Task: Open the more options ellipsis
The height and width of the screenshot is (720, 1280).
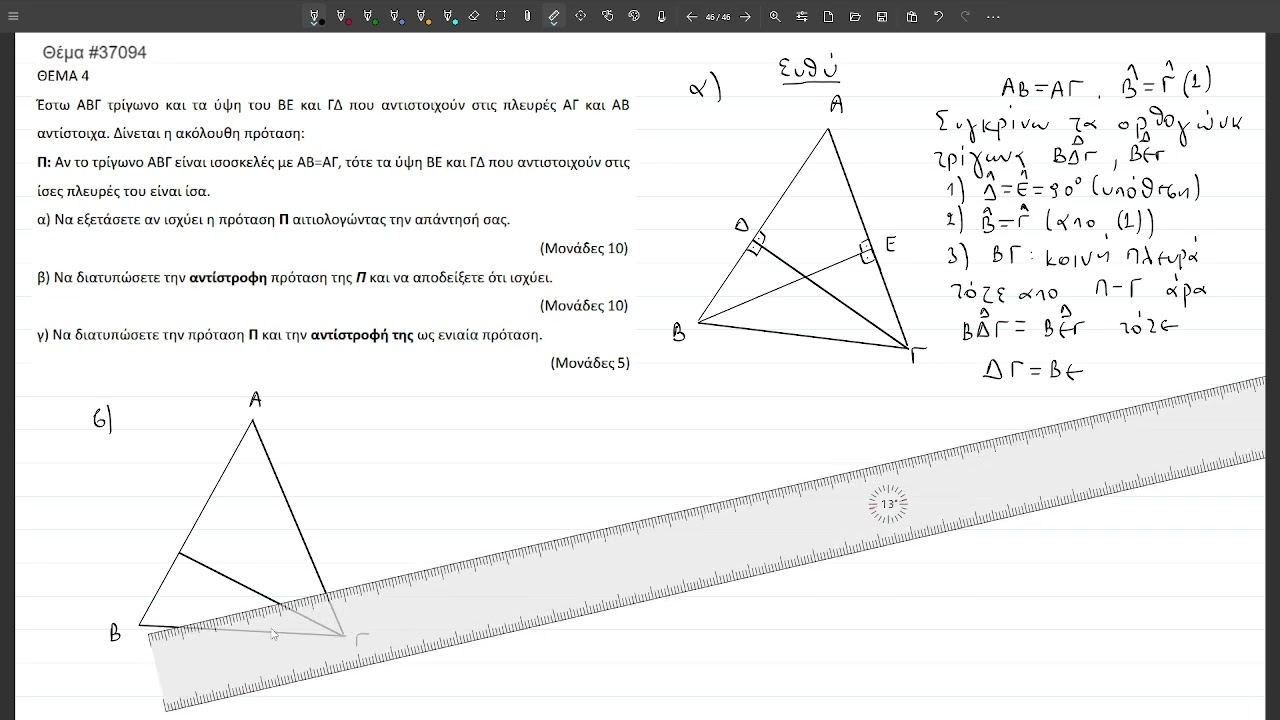Action: point(992,16)
